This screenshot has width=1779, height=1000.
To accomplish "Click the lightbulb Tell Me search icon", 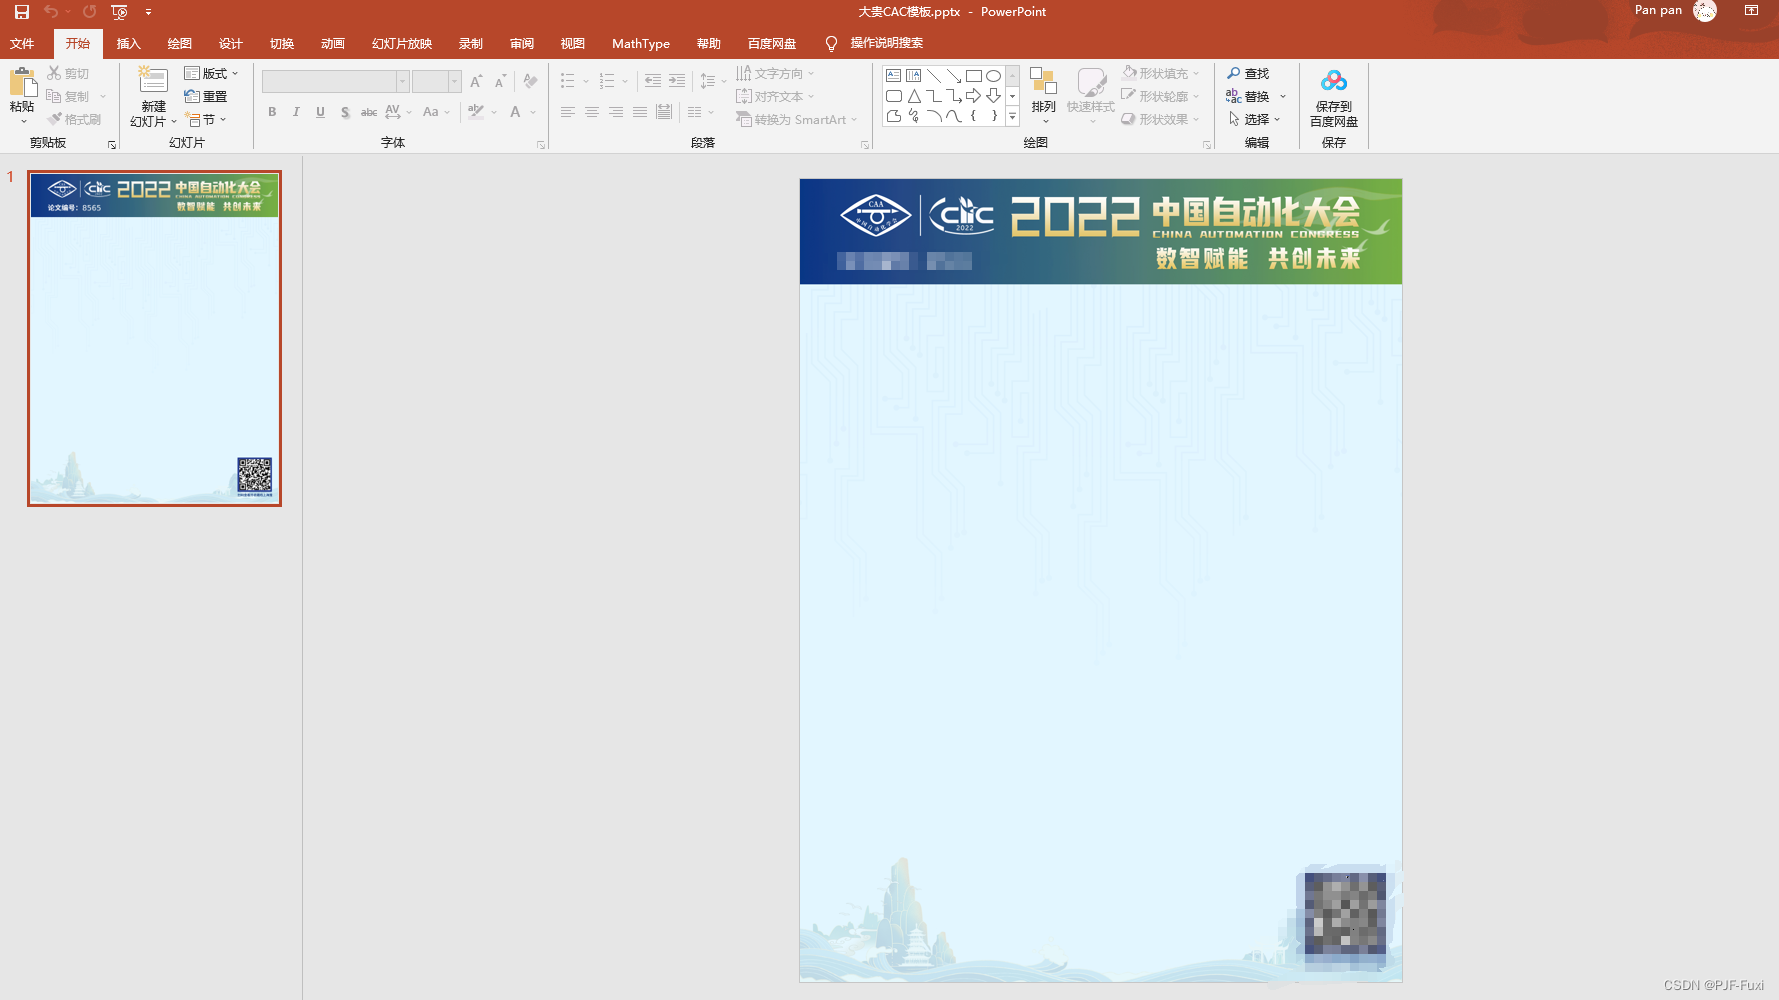I will (831, 43).
